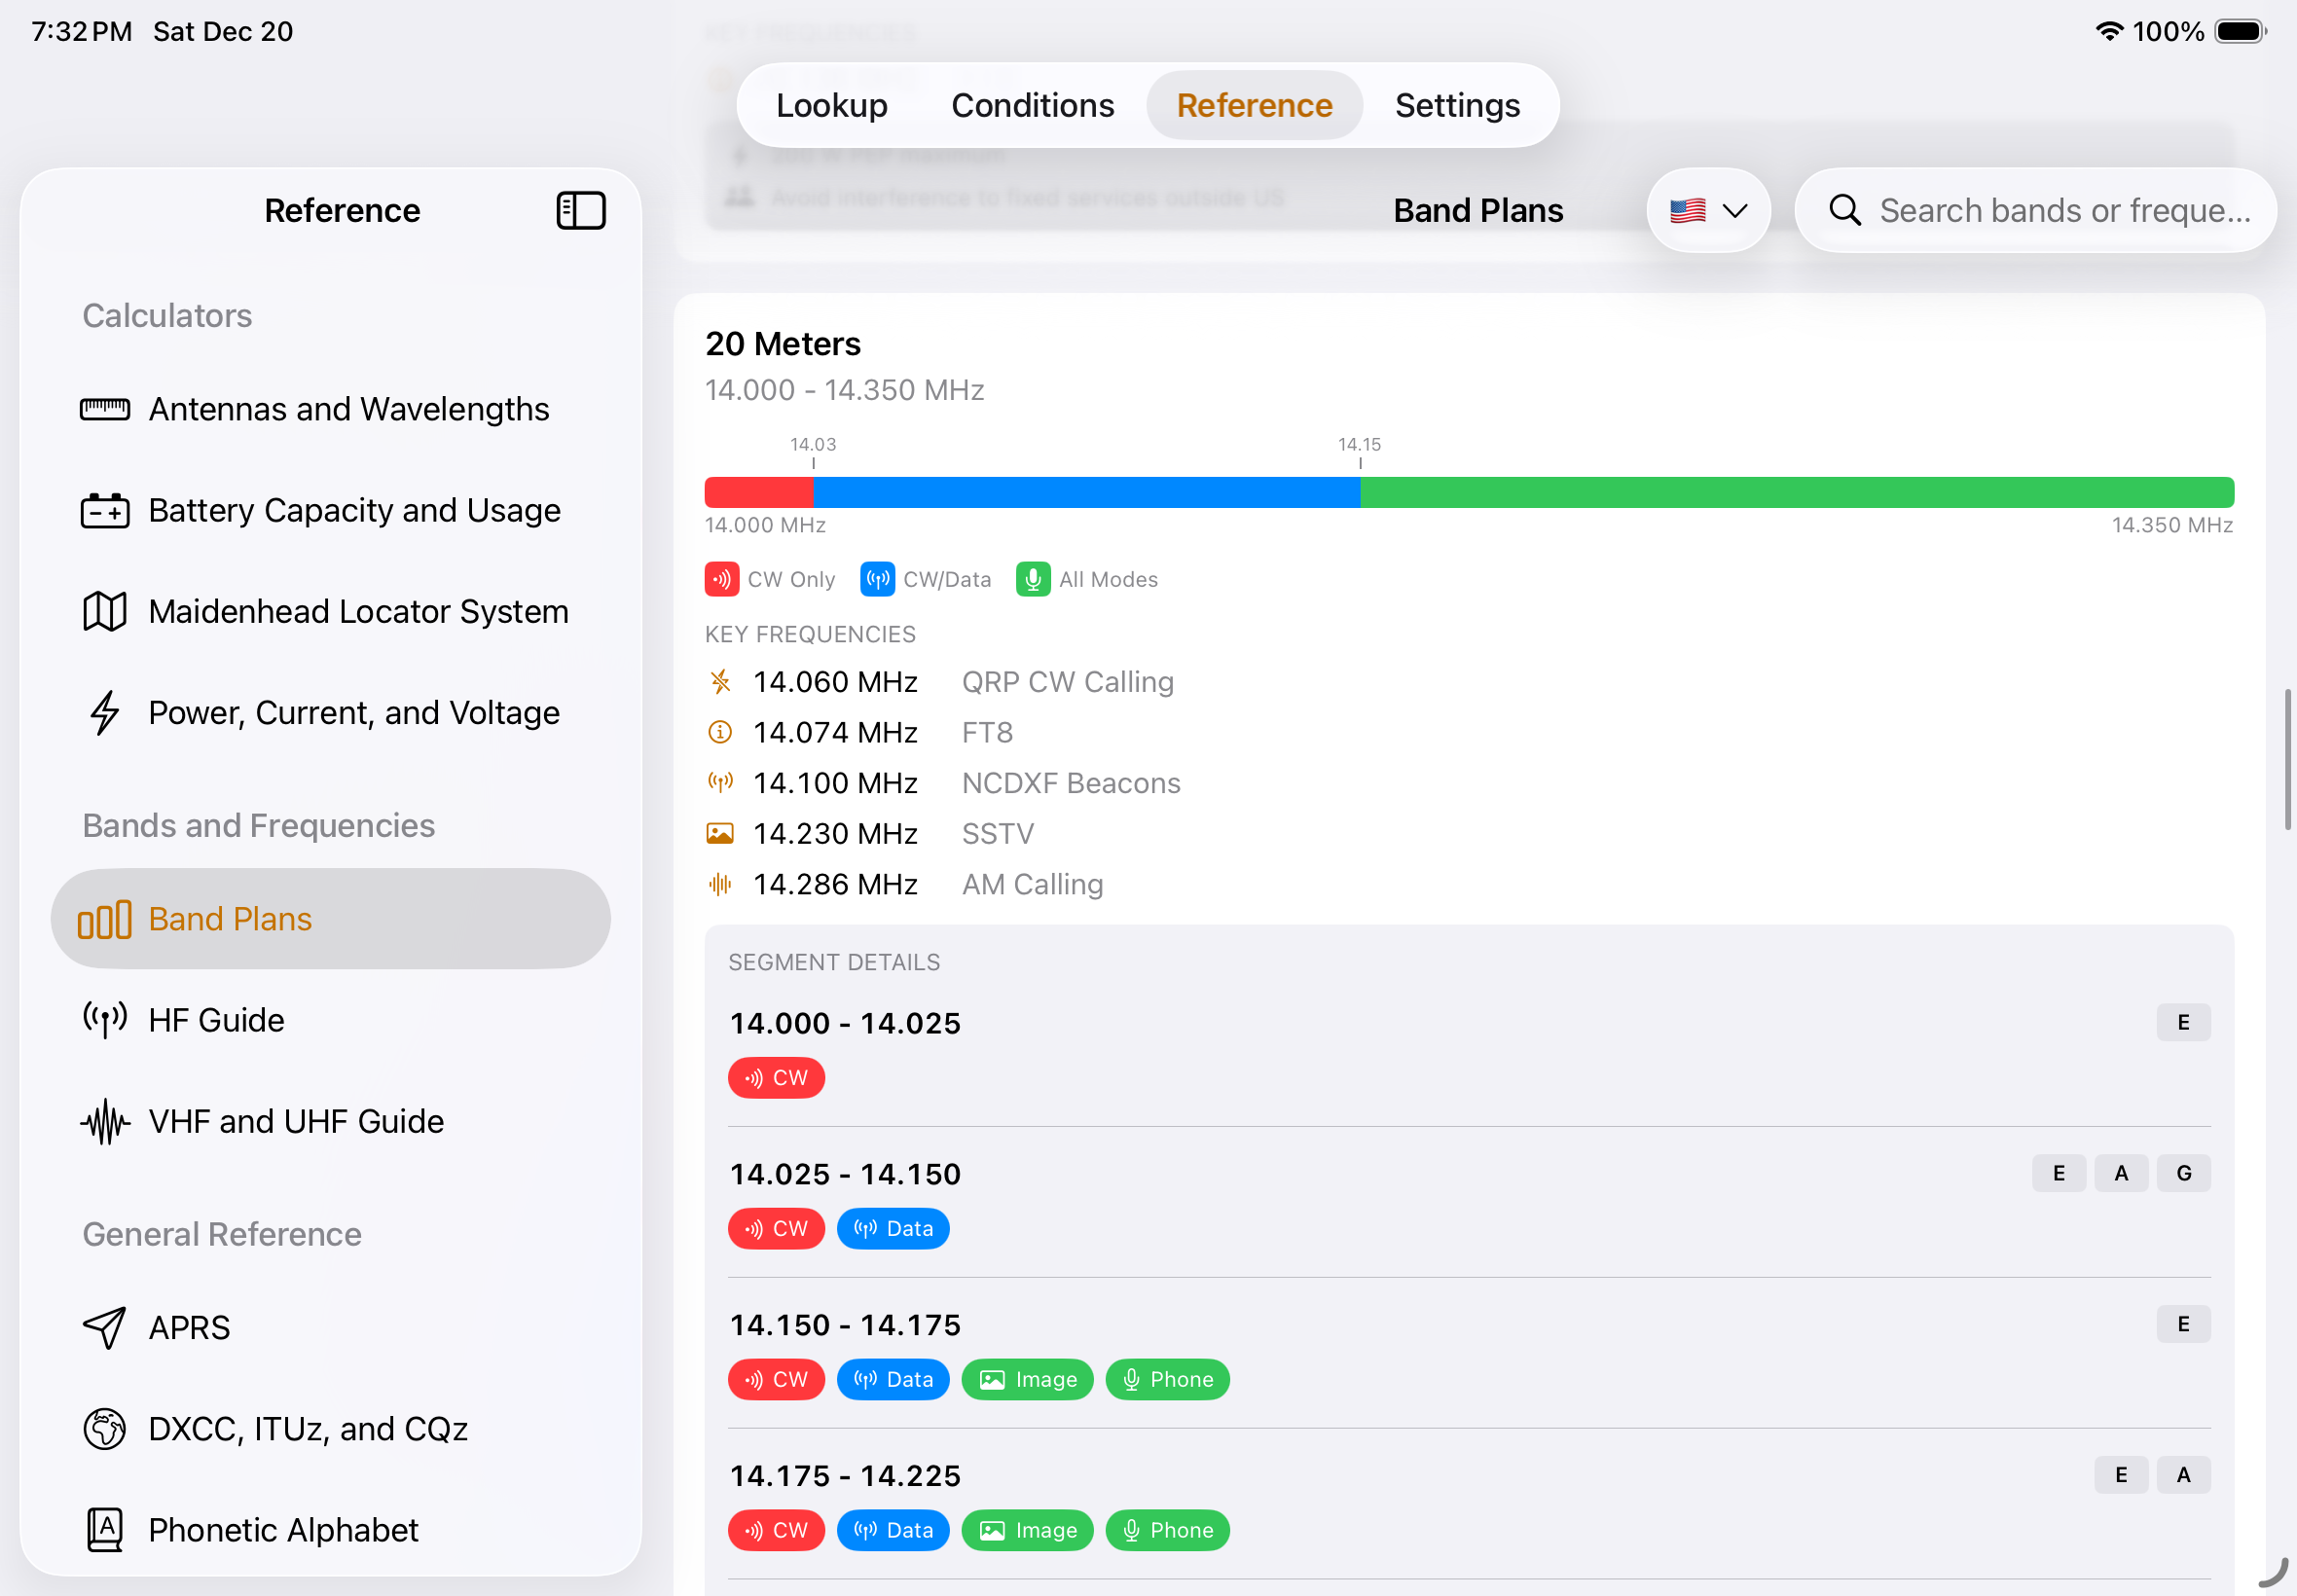
Task: Open the Antennas and Wavelengths ruler icon
Action: [105, 409]
